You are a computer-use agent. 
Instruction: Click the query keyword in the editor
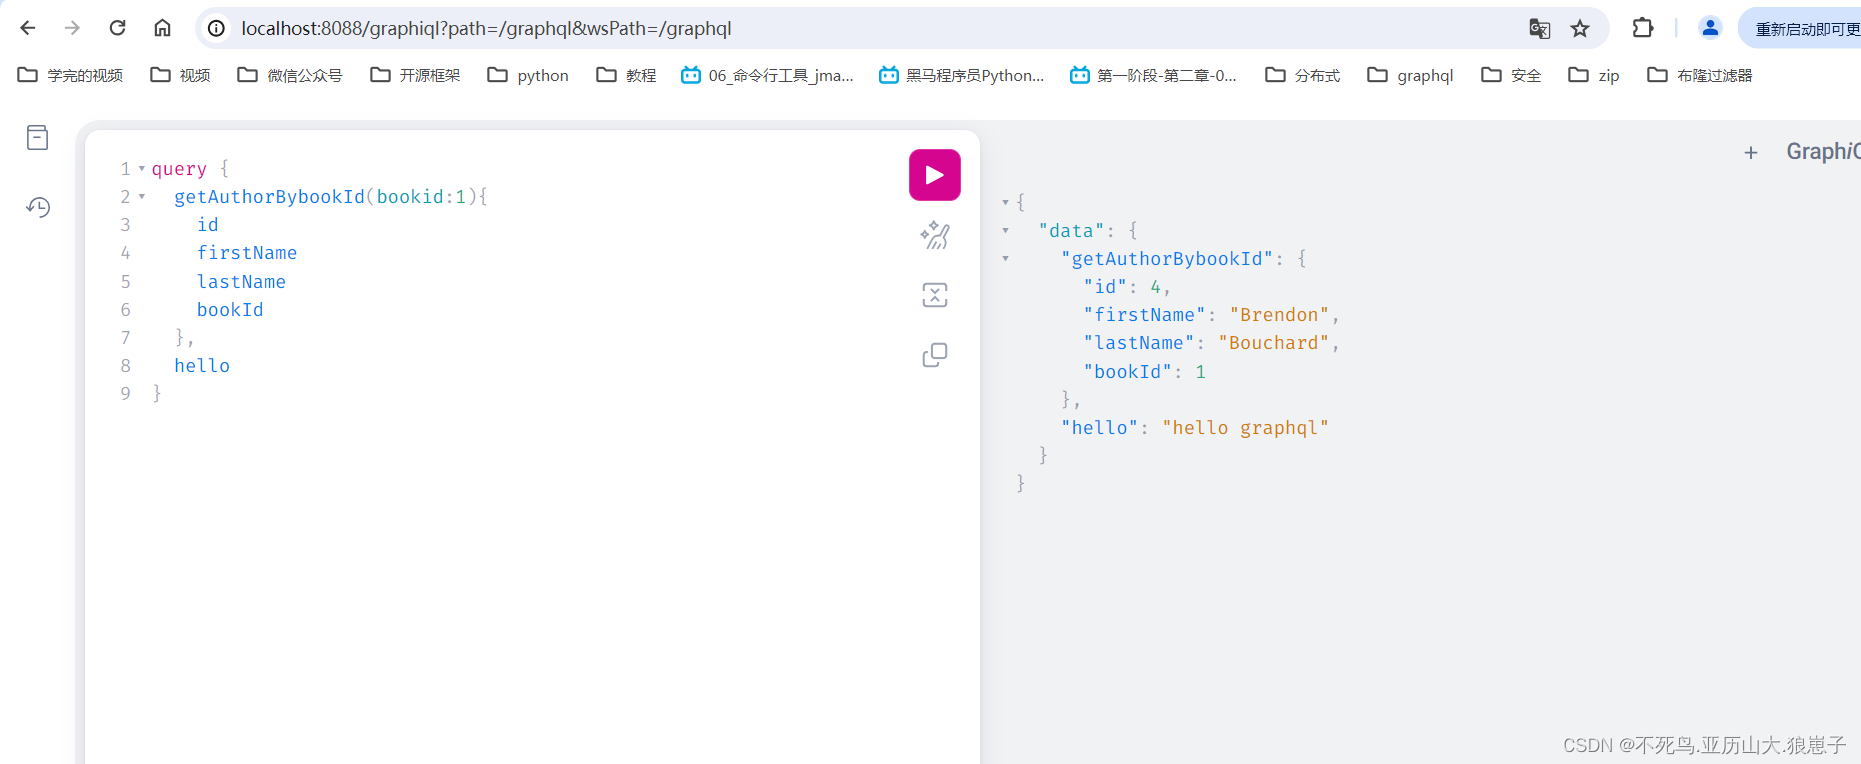(x=179, y=169)
